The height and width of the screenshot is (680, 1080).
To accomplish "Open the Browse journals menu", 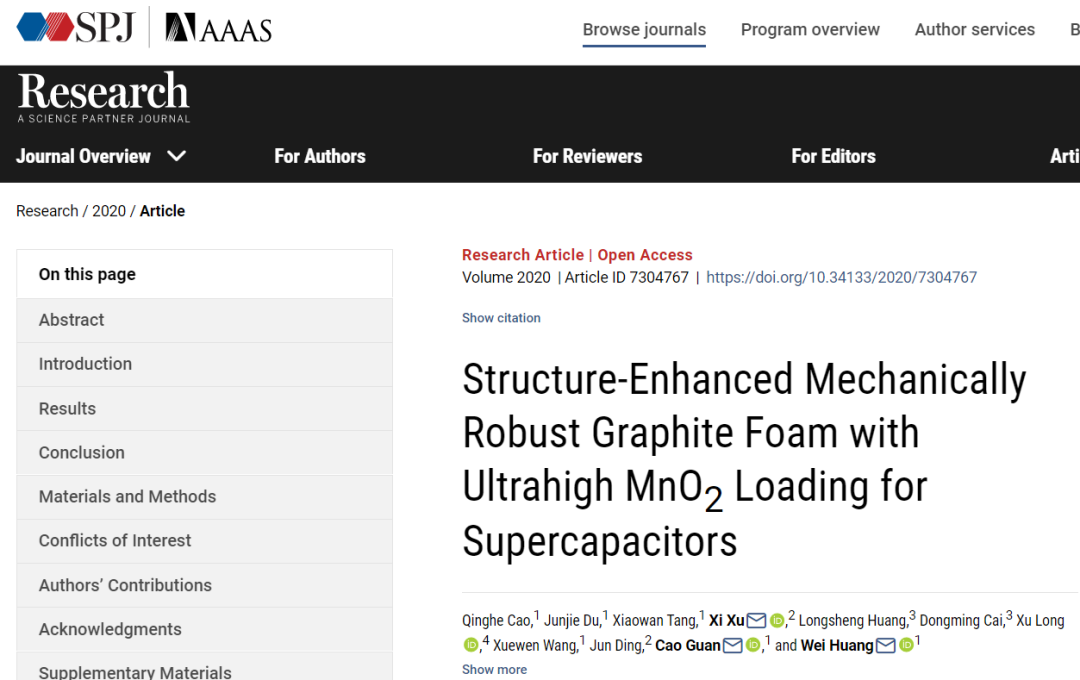I will [644, 29].
